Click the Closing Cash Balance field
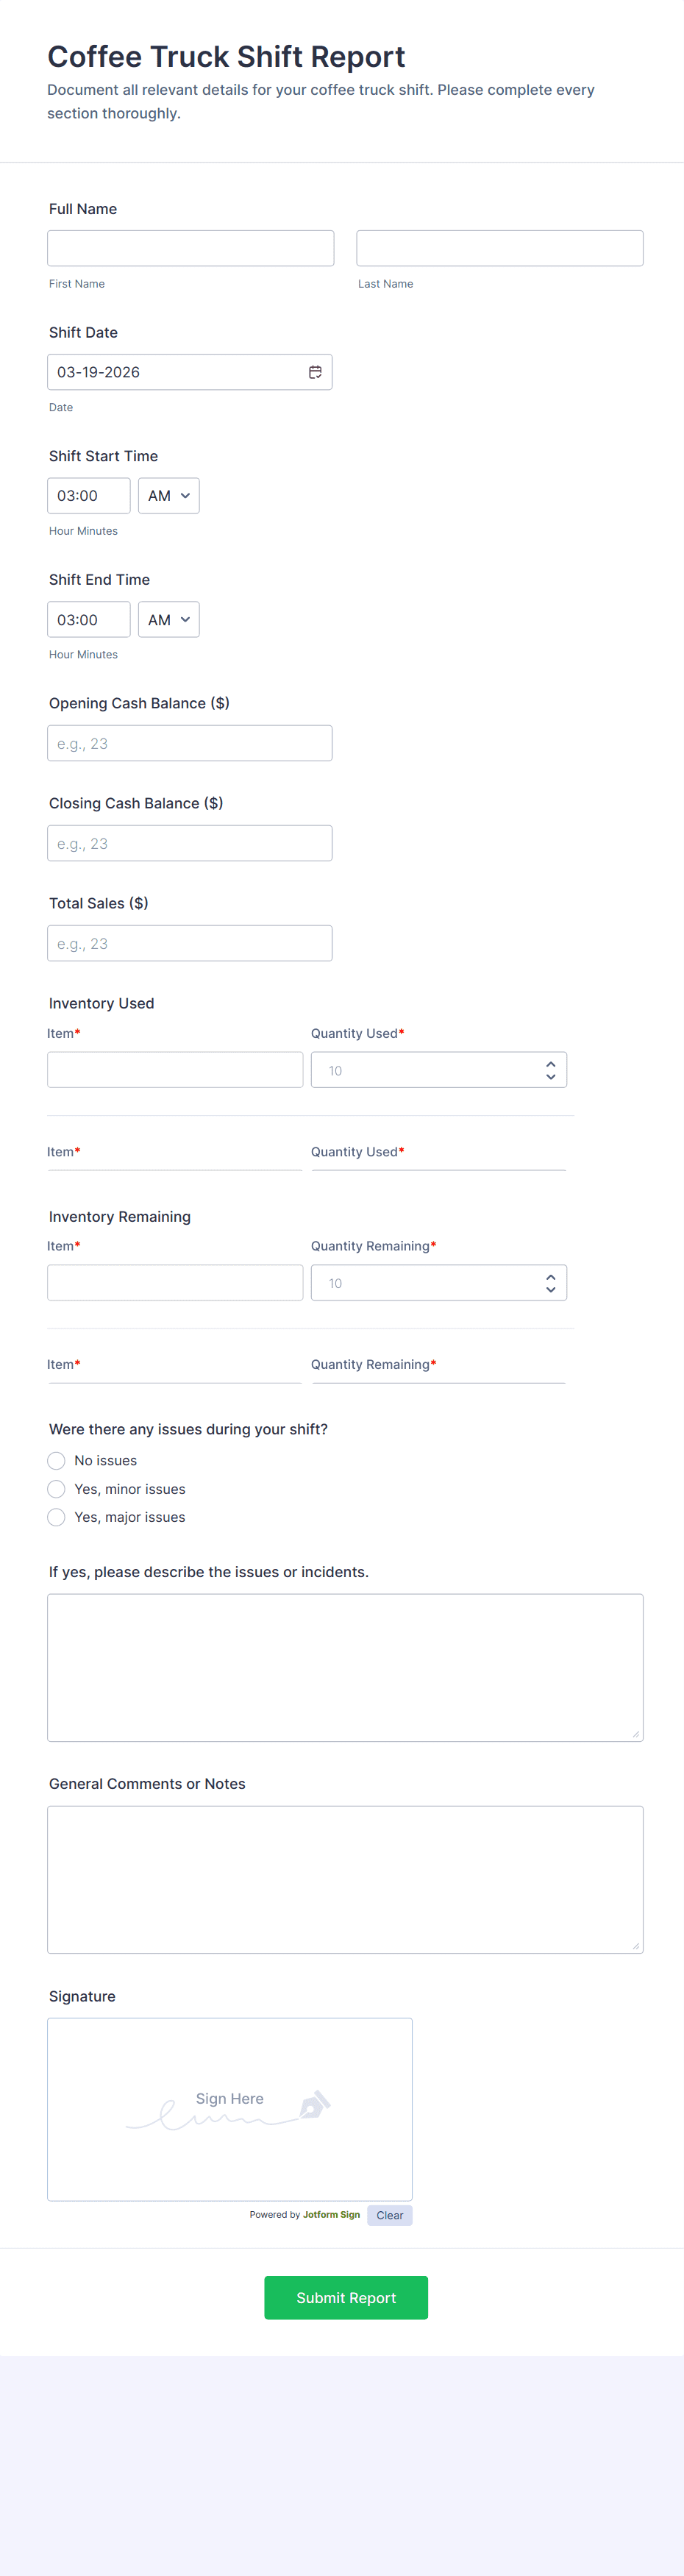Screen dimensions: 684x2576 190,843
